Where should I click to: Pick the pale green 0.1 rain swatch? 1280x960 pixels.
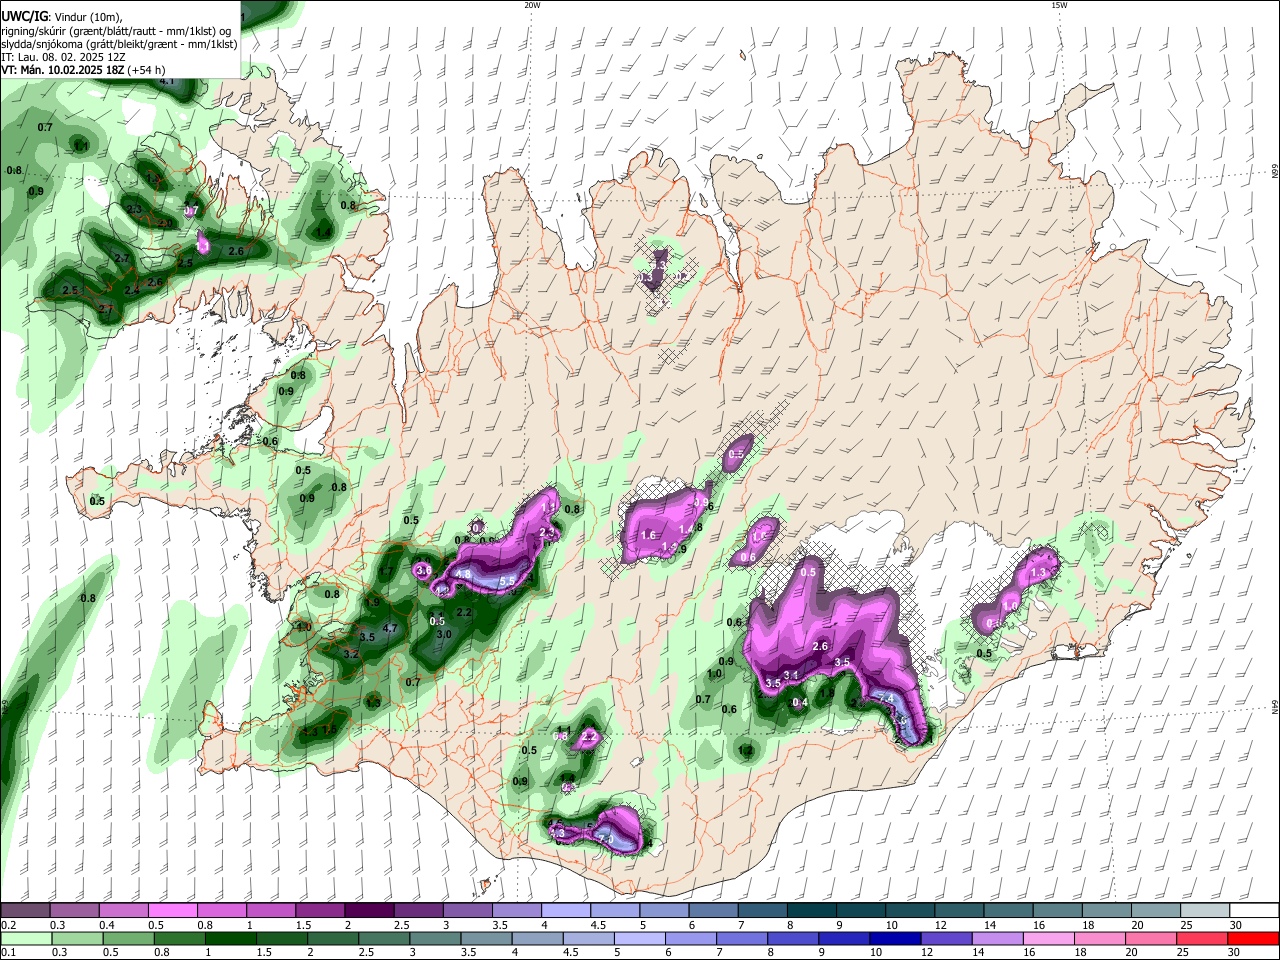click(25, 938)
